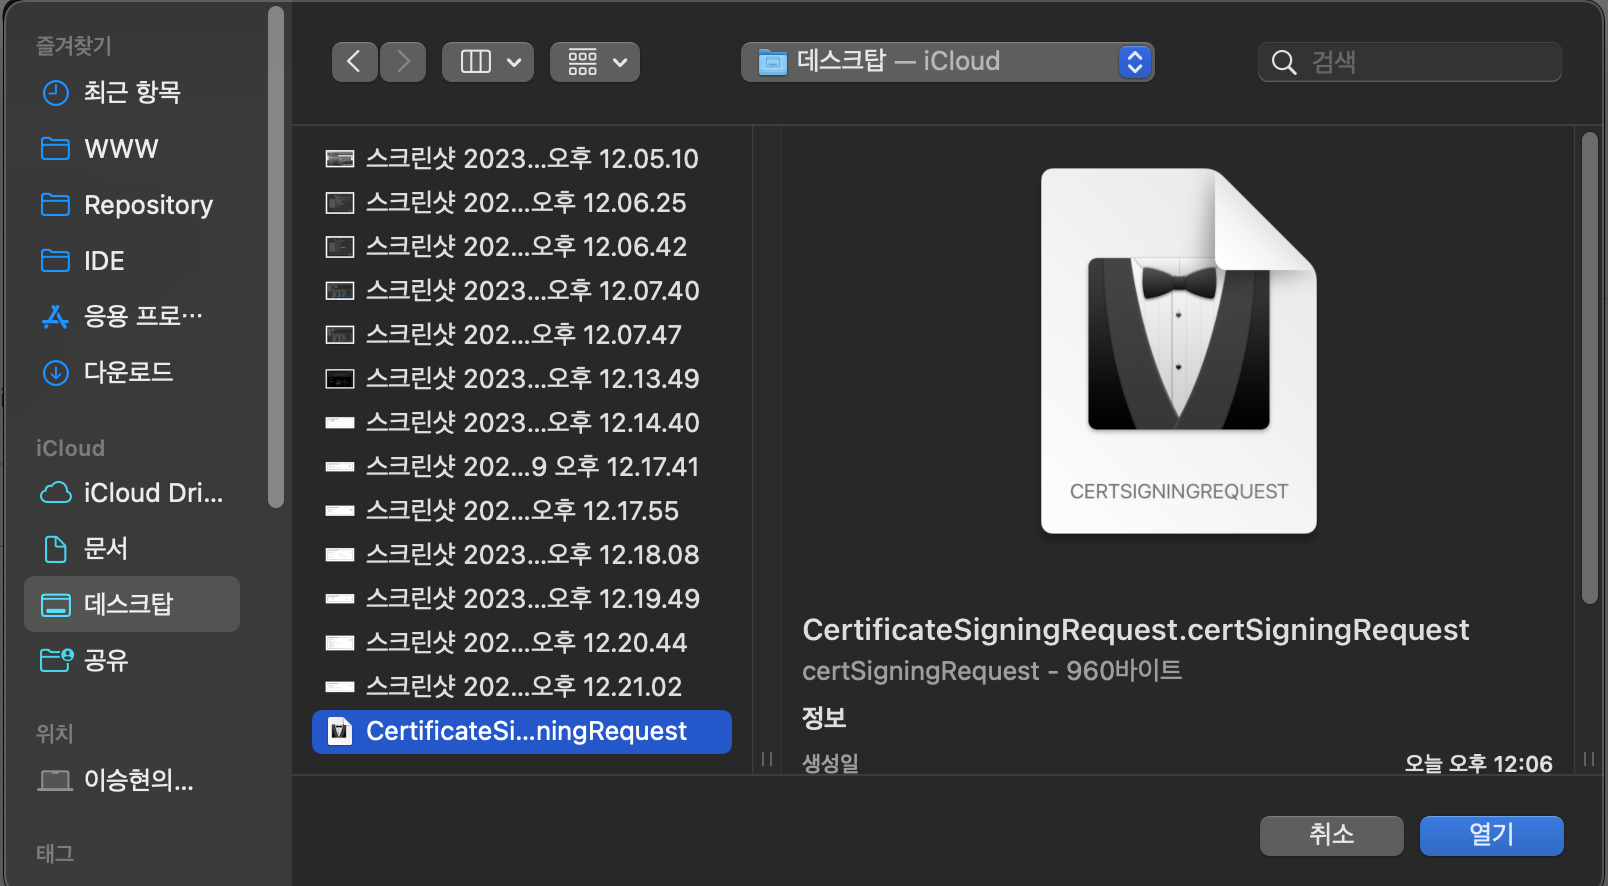Click the desktop icon beside 데스크탑
The image size is (1608, 886).
[55, 605]
